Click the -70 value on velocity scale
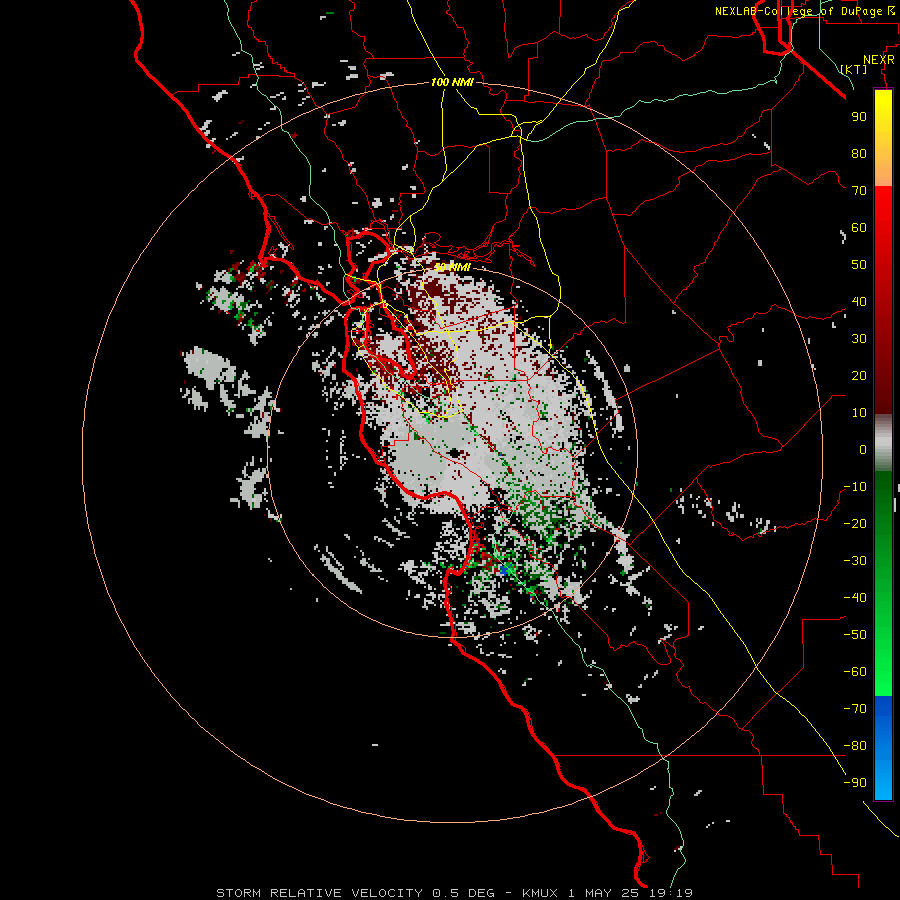This screenshot has height=900, width=900. coord(855,709)
